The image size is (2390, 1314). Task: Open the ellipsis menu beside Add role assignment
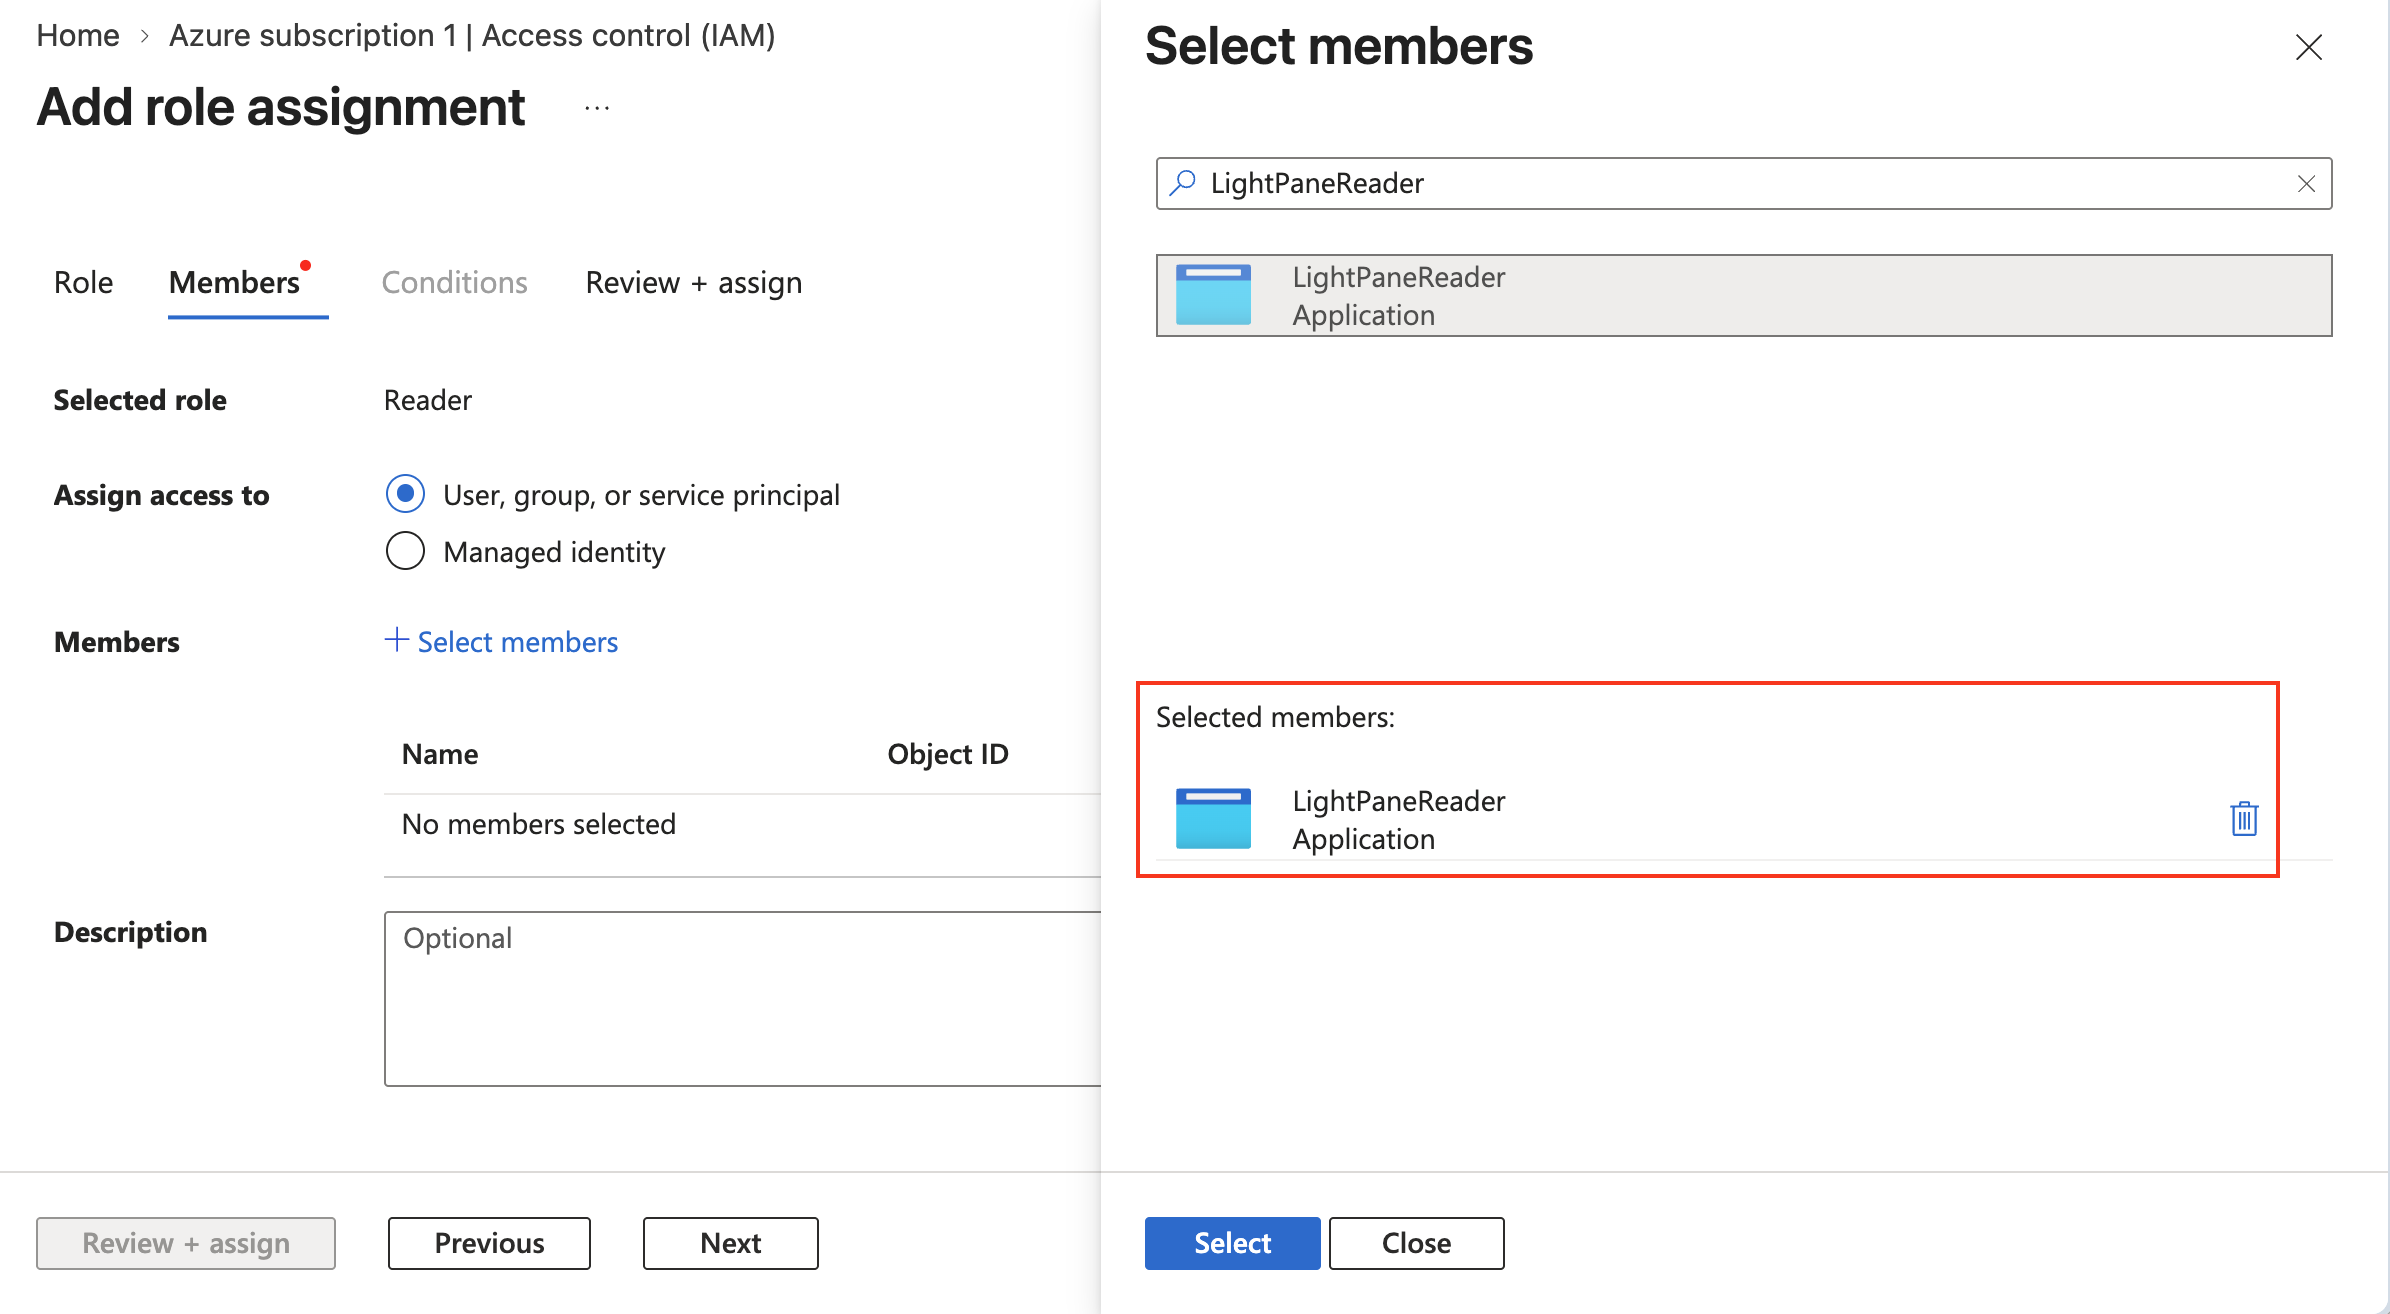[597, 108]
